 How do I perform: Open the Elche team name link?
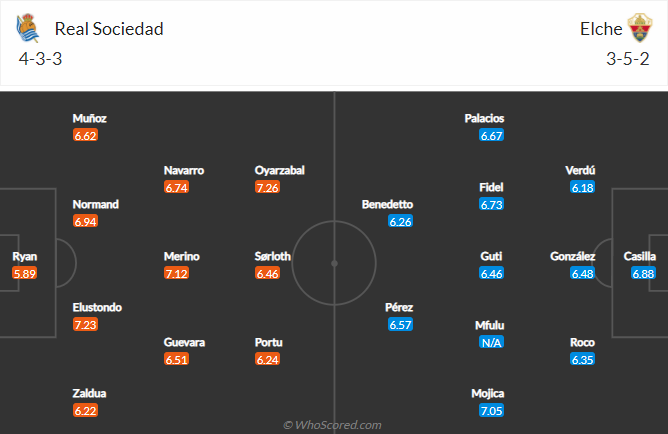pos(601,28)
